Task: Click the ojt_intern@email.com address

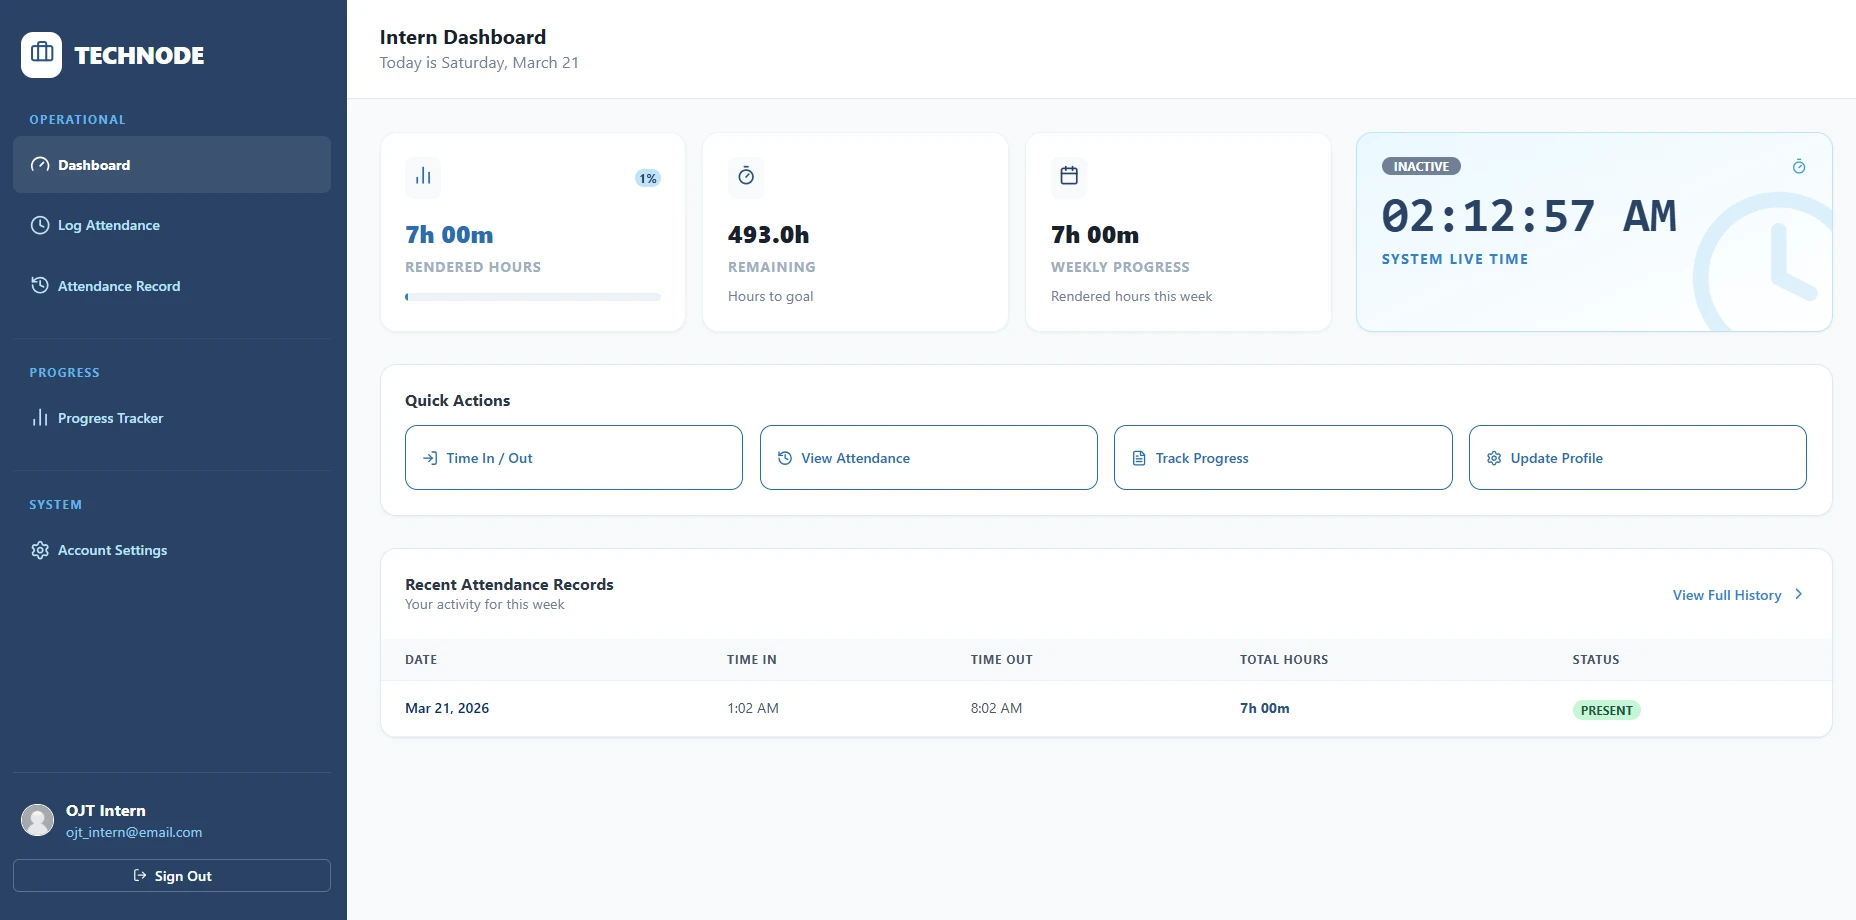Action: [134, 832]
